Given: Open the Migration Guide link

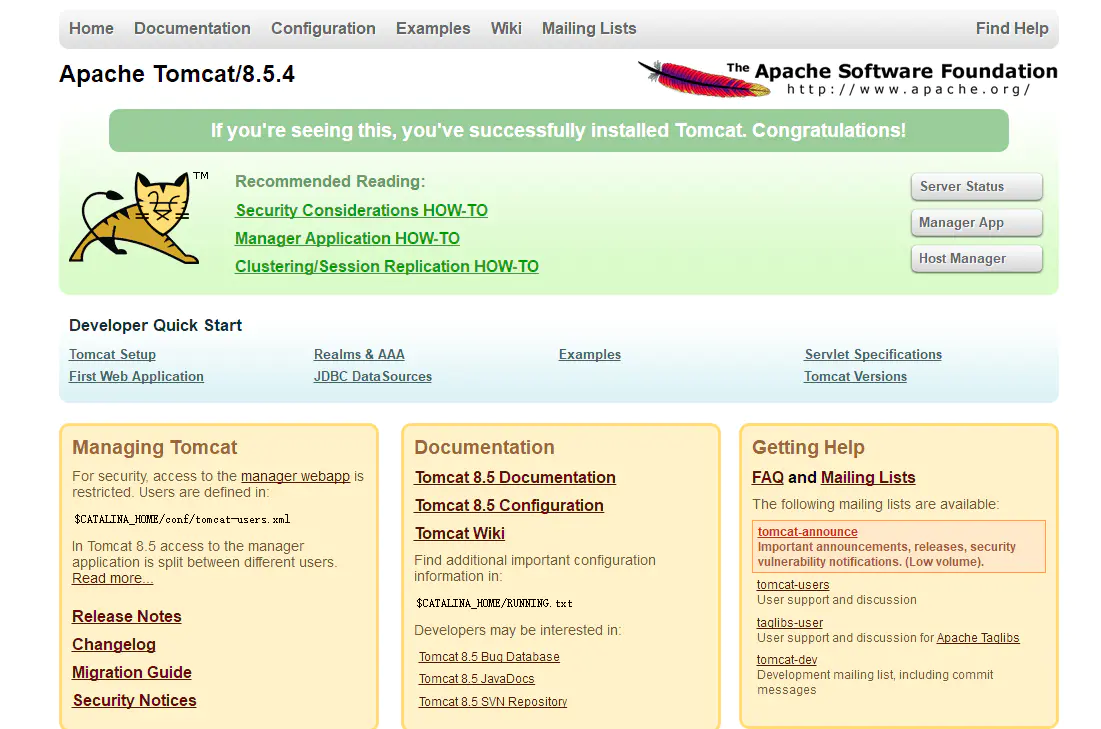Looking at the screenshot, I should [x=132, y=672].
